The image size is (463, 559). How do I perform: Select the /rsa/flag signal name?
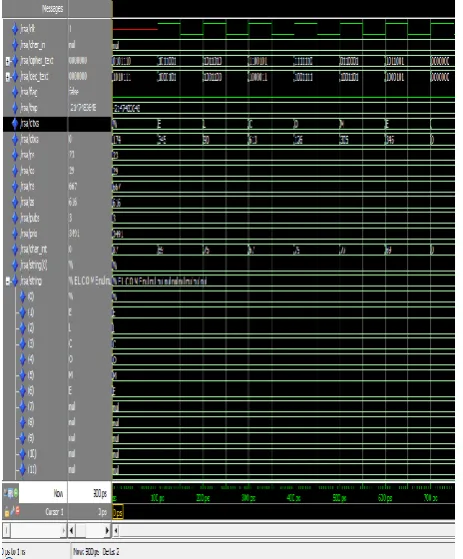tap(29, 92)
